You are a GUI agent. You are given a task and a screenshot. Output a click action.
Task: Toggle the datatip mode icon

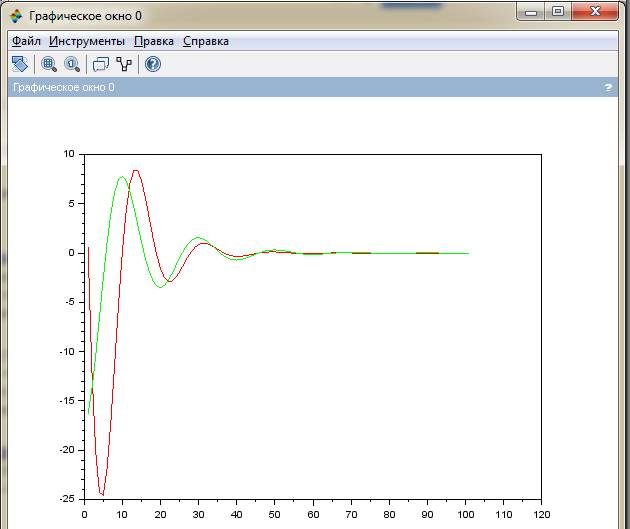click(101, 64)
